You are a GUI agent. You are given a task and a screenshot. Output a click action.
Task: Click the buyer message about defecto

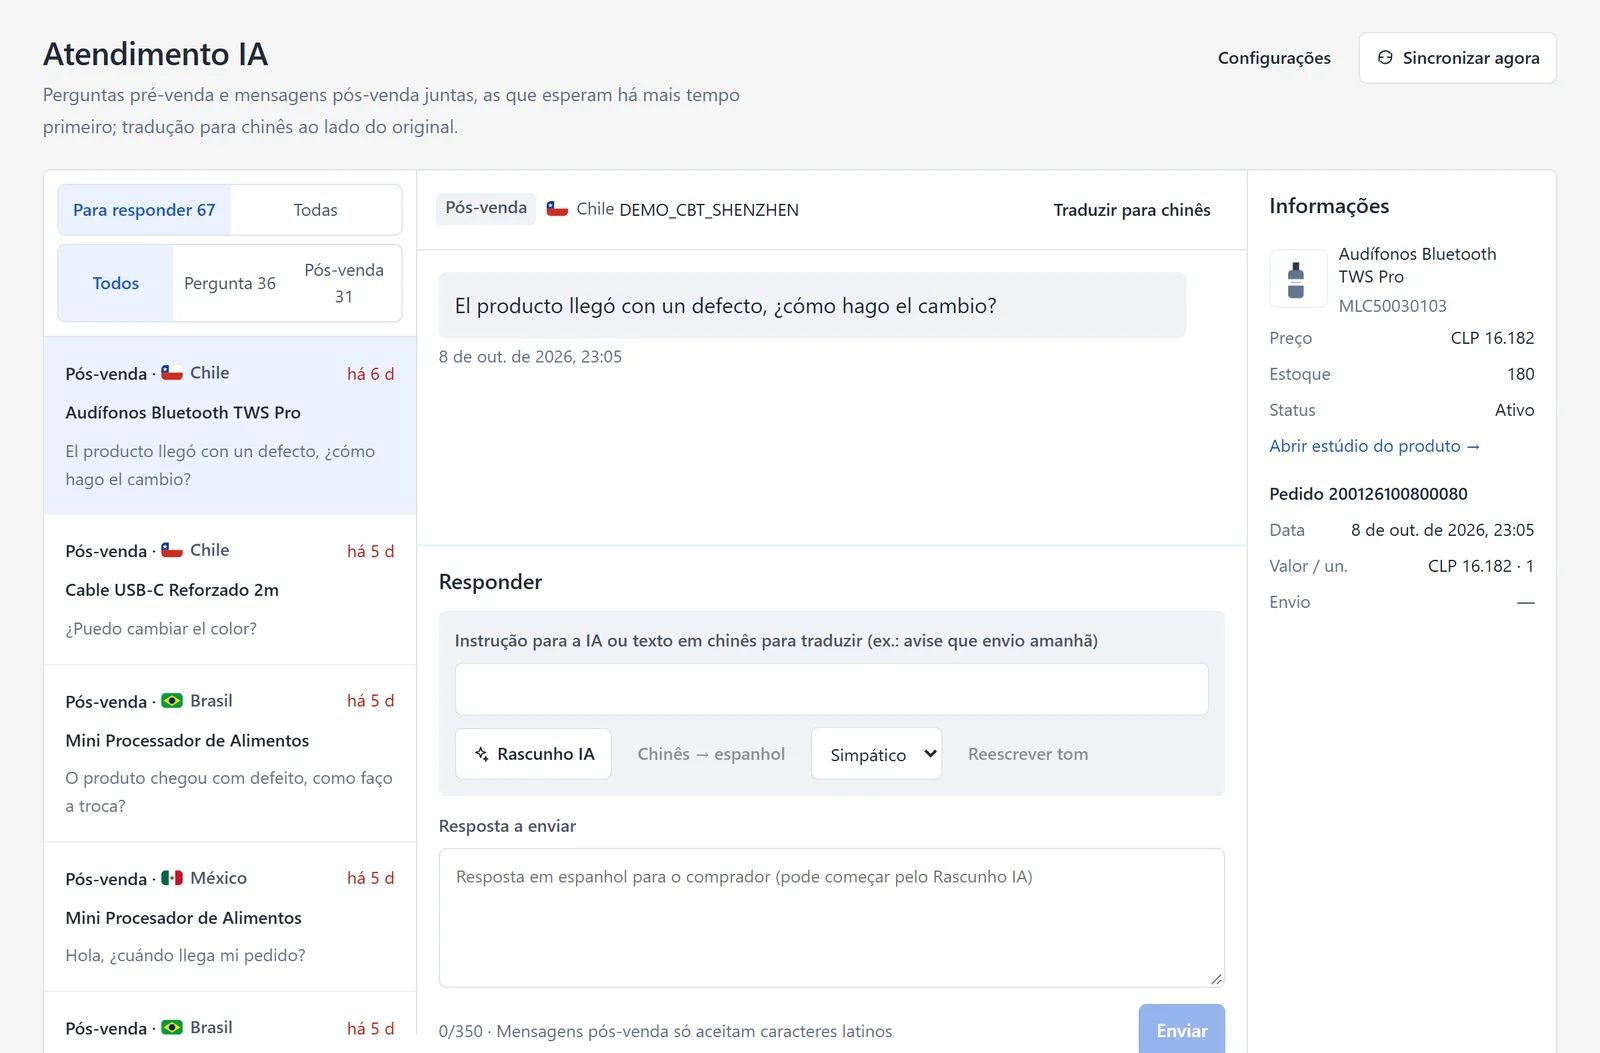coord(812,306)
